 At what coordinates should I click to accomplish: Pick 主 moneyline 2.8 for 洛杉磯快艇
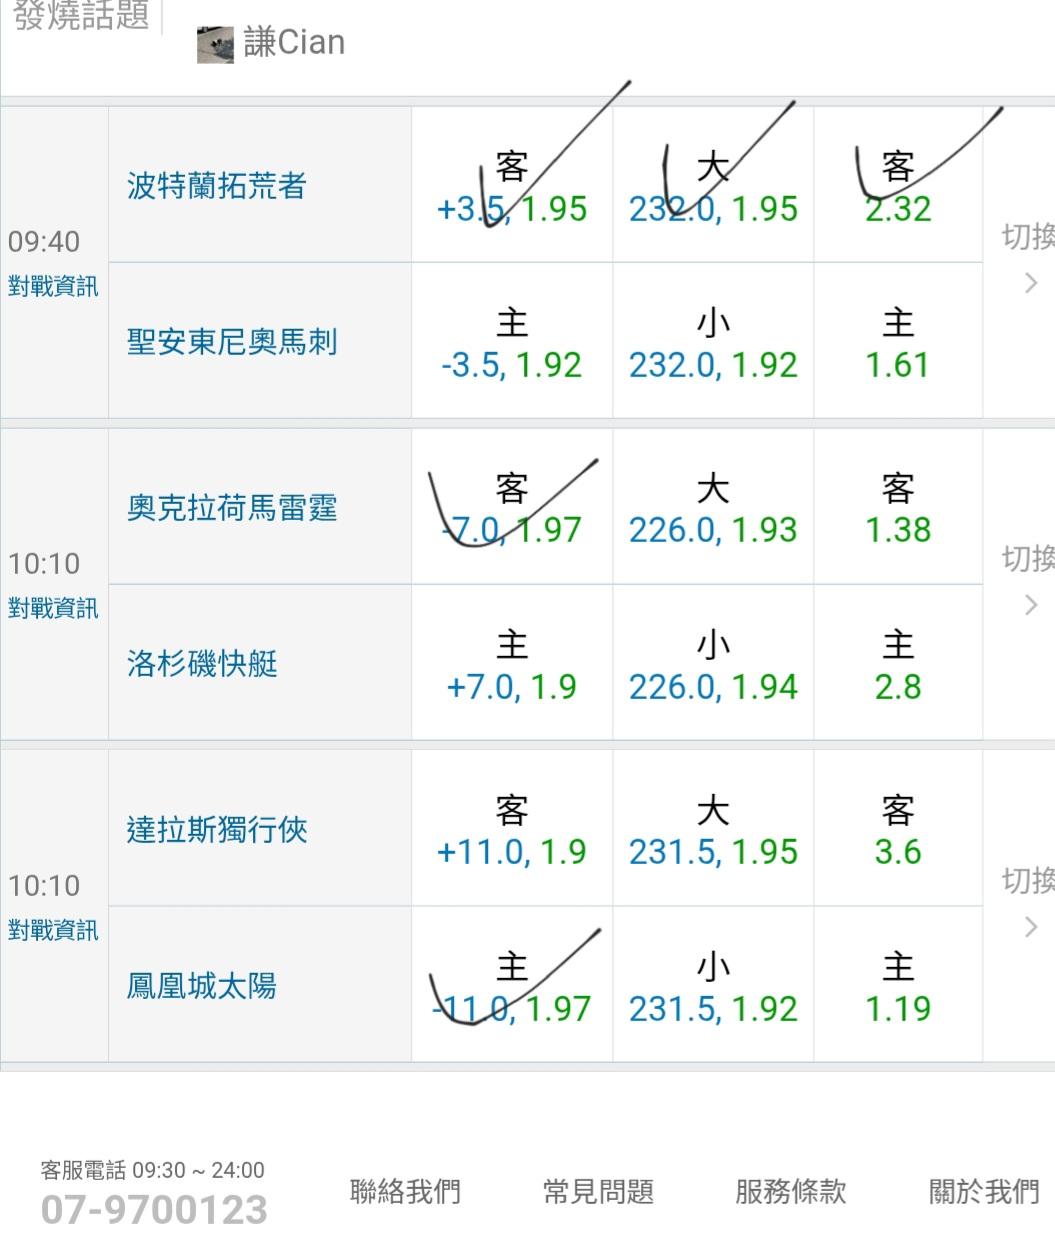tap(897, 665)
